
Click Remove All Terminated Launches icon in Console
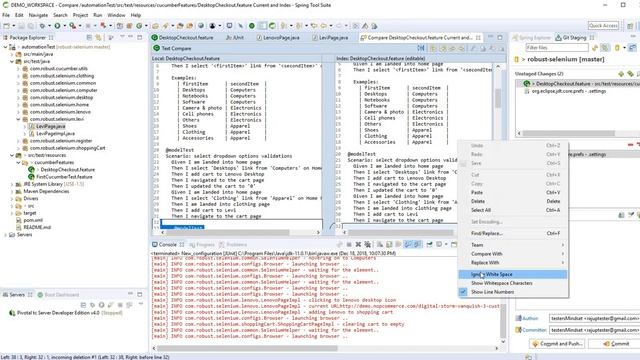pos(367,244)
